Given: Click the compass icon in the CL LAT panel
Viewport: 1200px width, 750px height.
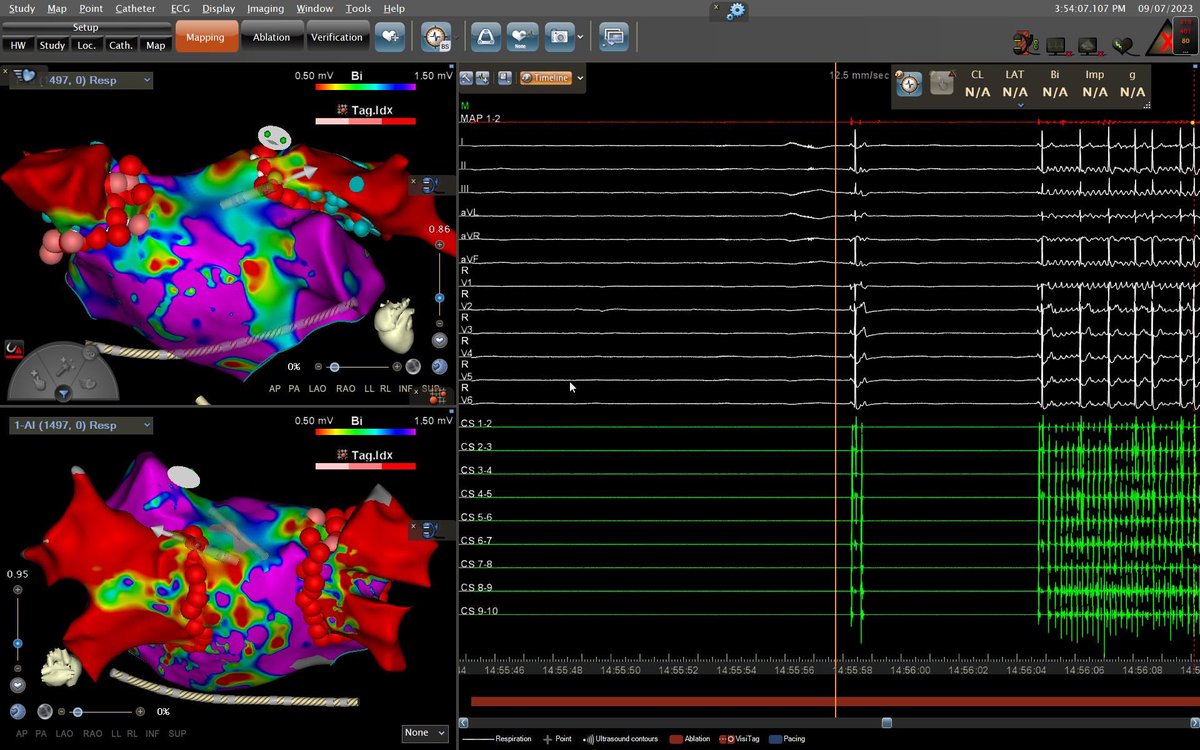Looking at the screenshot, I should coord(908,83).
